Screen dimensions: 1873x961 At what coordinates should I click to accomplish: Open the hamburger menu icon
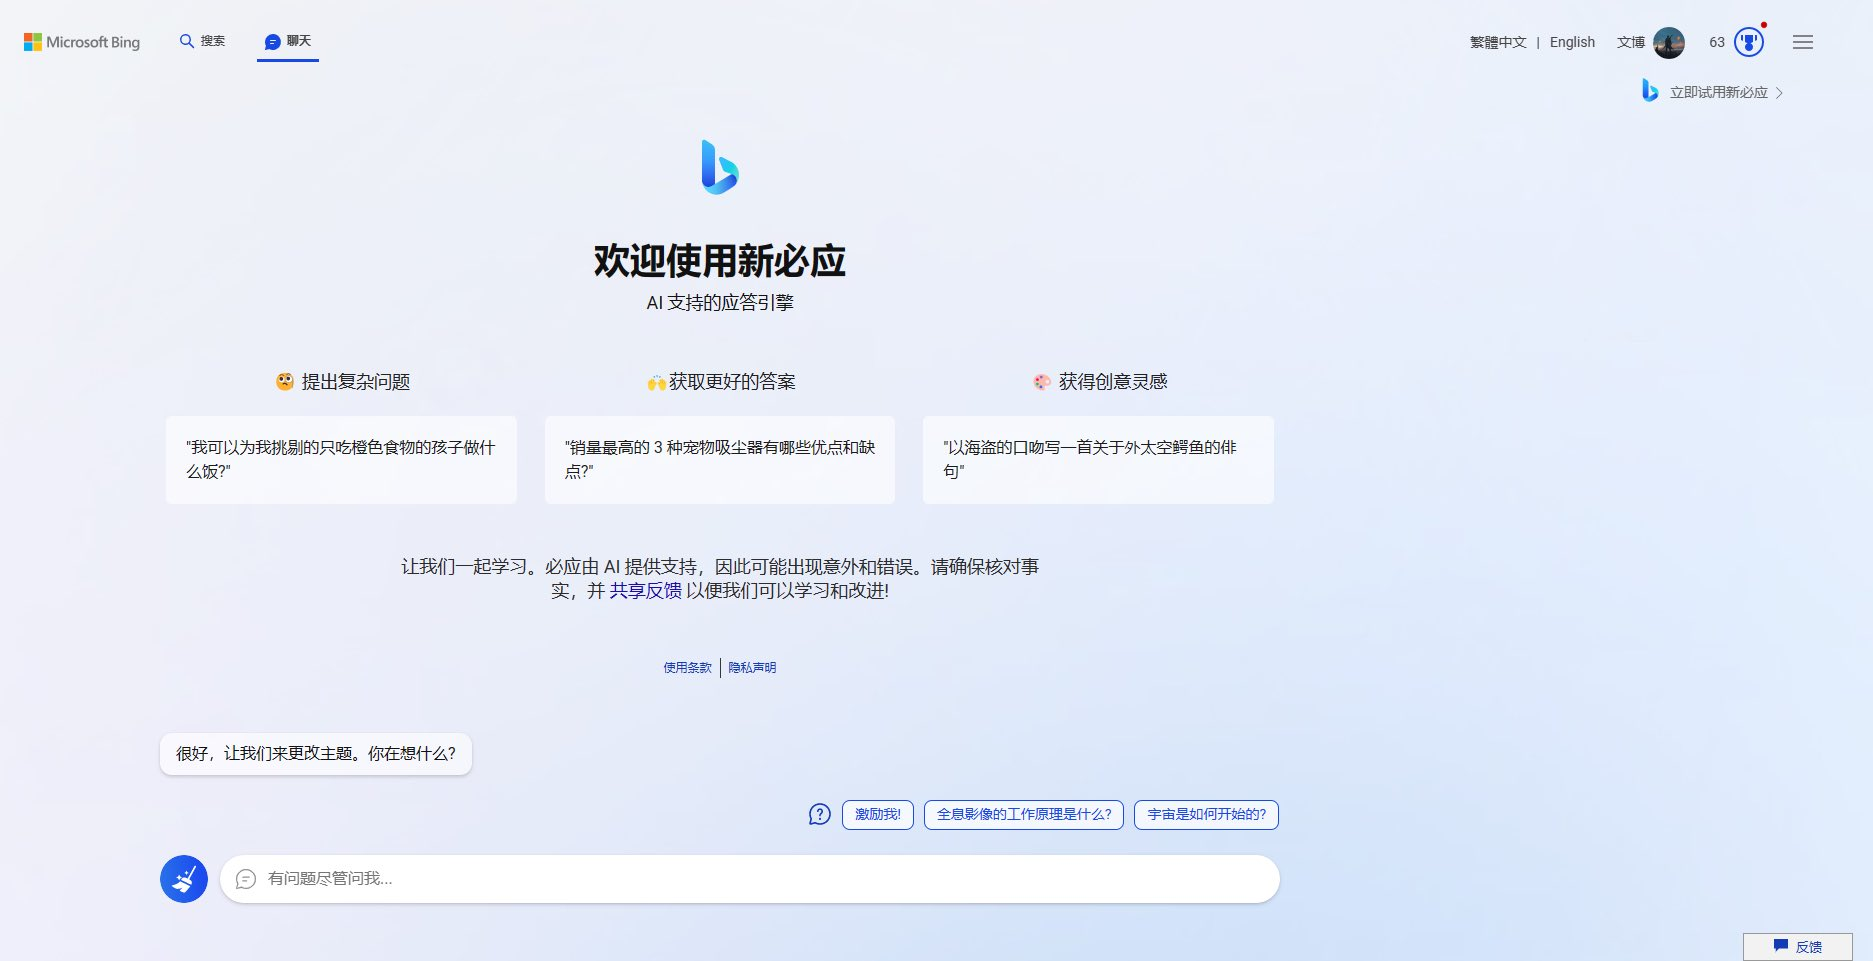(1802, 42)
